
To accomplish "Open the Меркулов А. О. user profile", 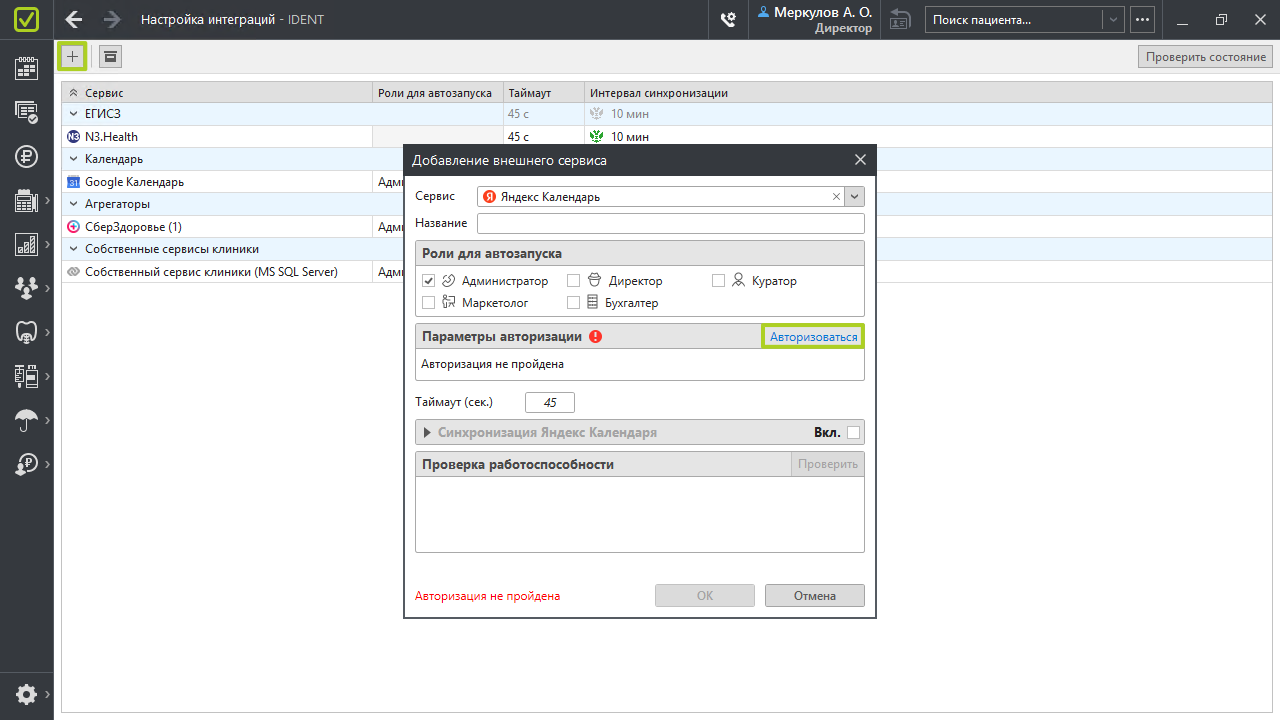I will pos(814,19).
